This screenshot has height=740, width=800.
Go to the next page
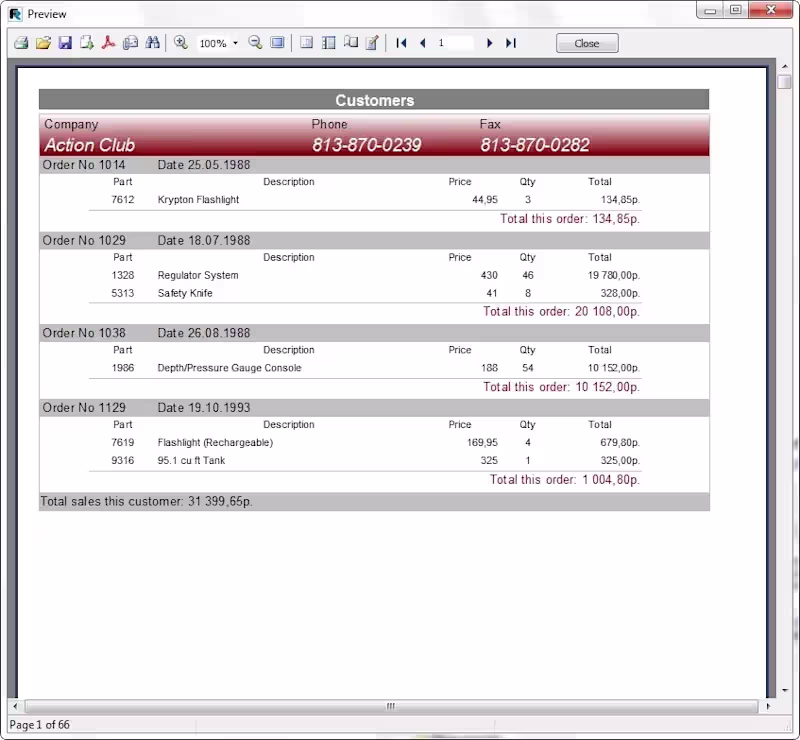coord(489,43)
